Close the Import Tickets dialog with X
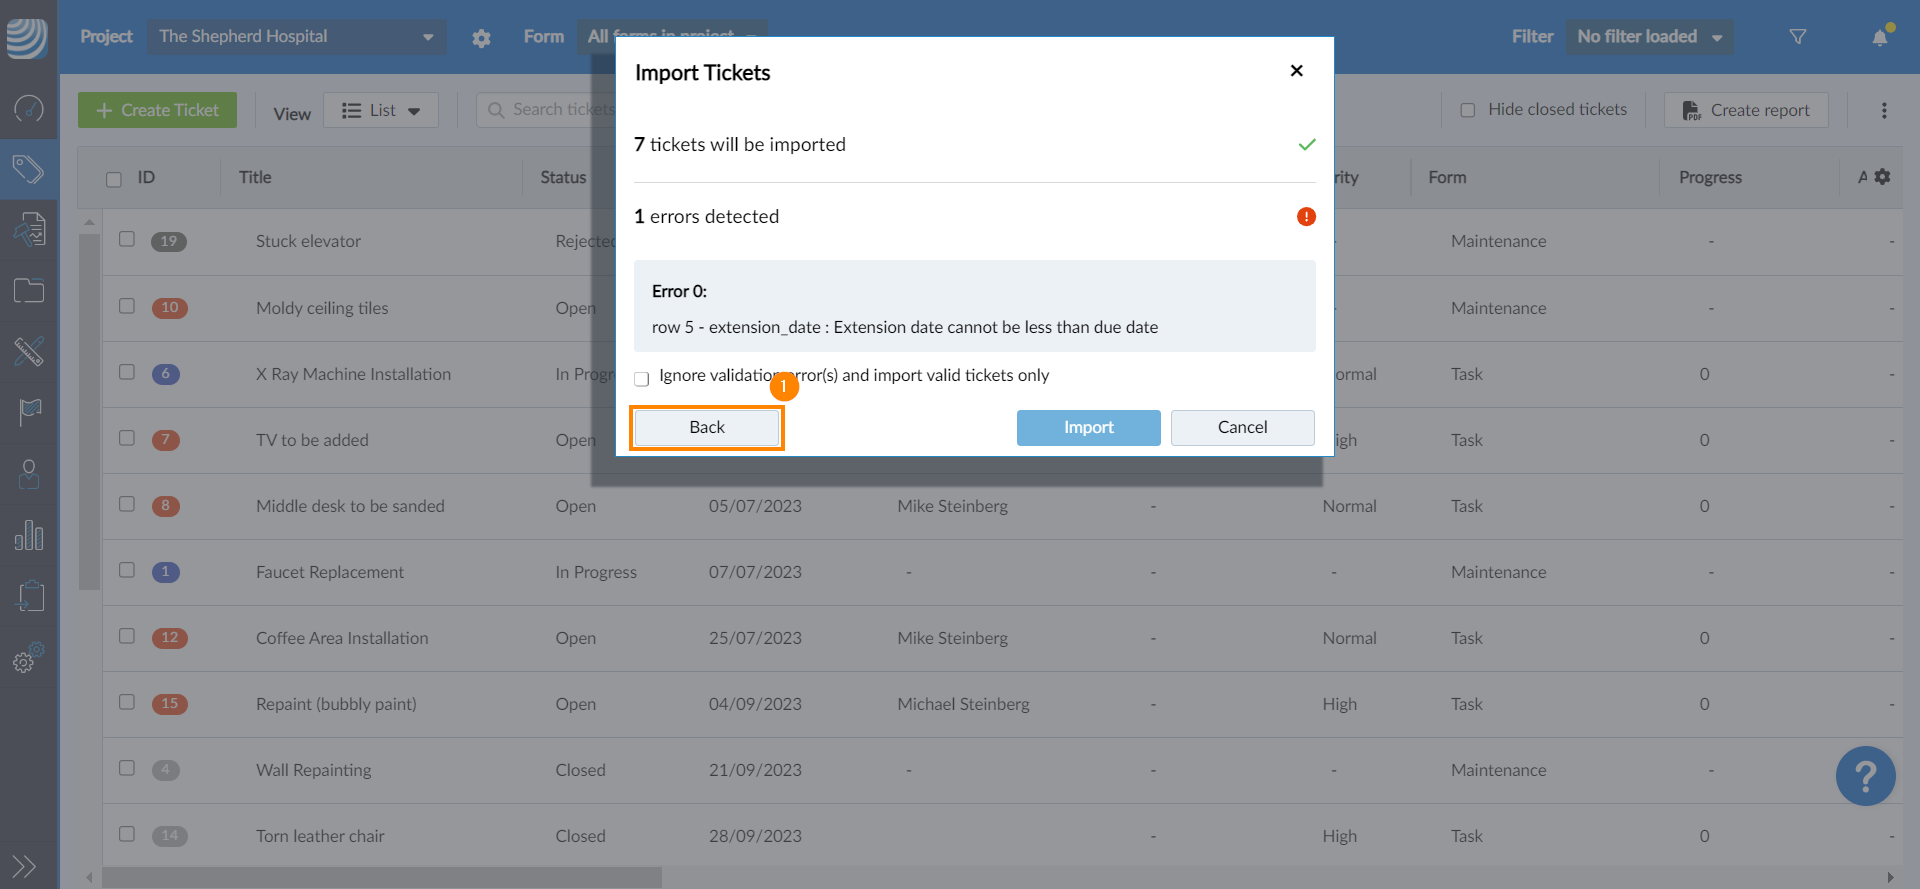Viewport: 1920px width, 889px height. [1297, 71]
